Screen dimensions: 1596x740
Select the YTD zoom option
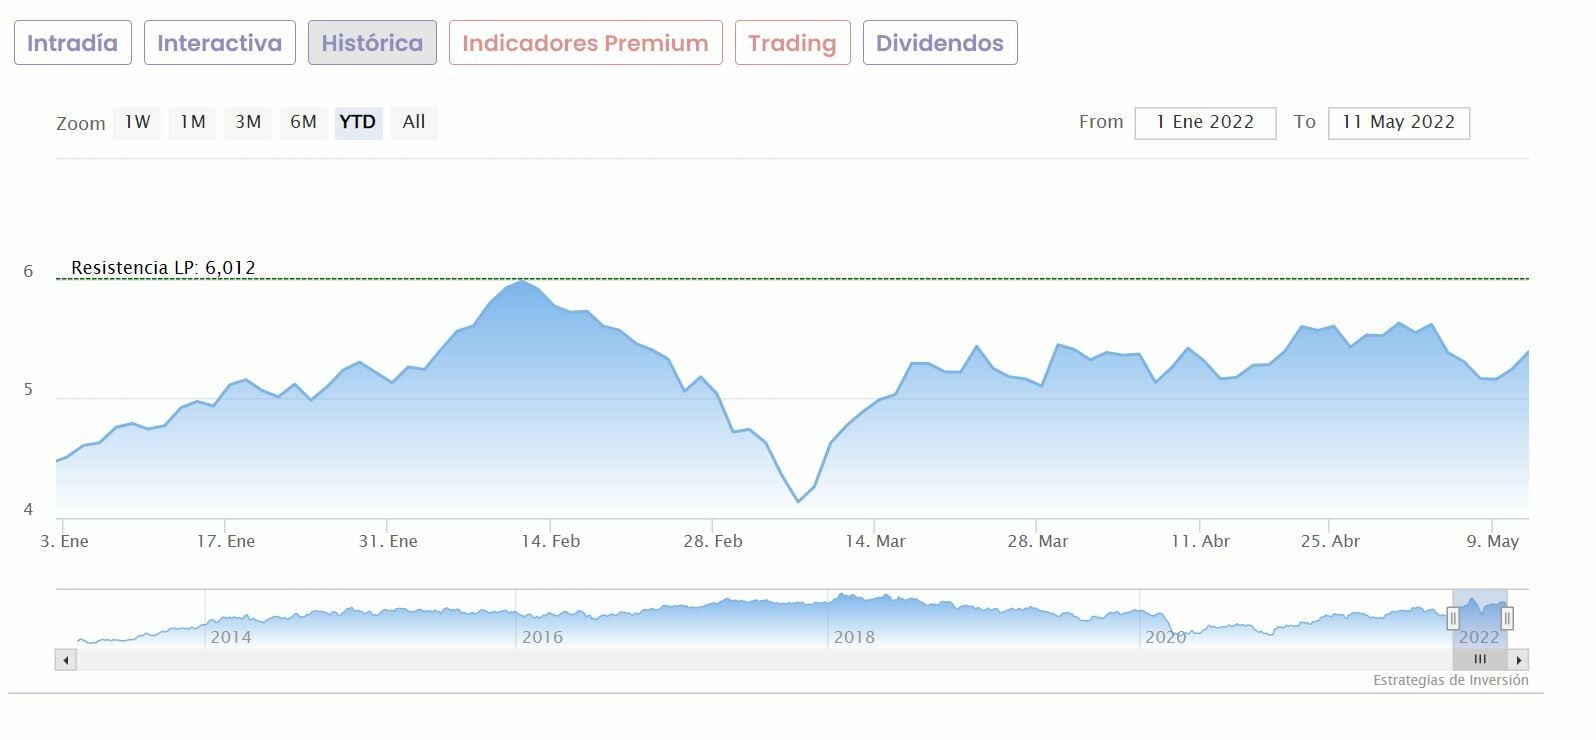point(358,122)
